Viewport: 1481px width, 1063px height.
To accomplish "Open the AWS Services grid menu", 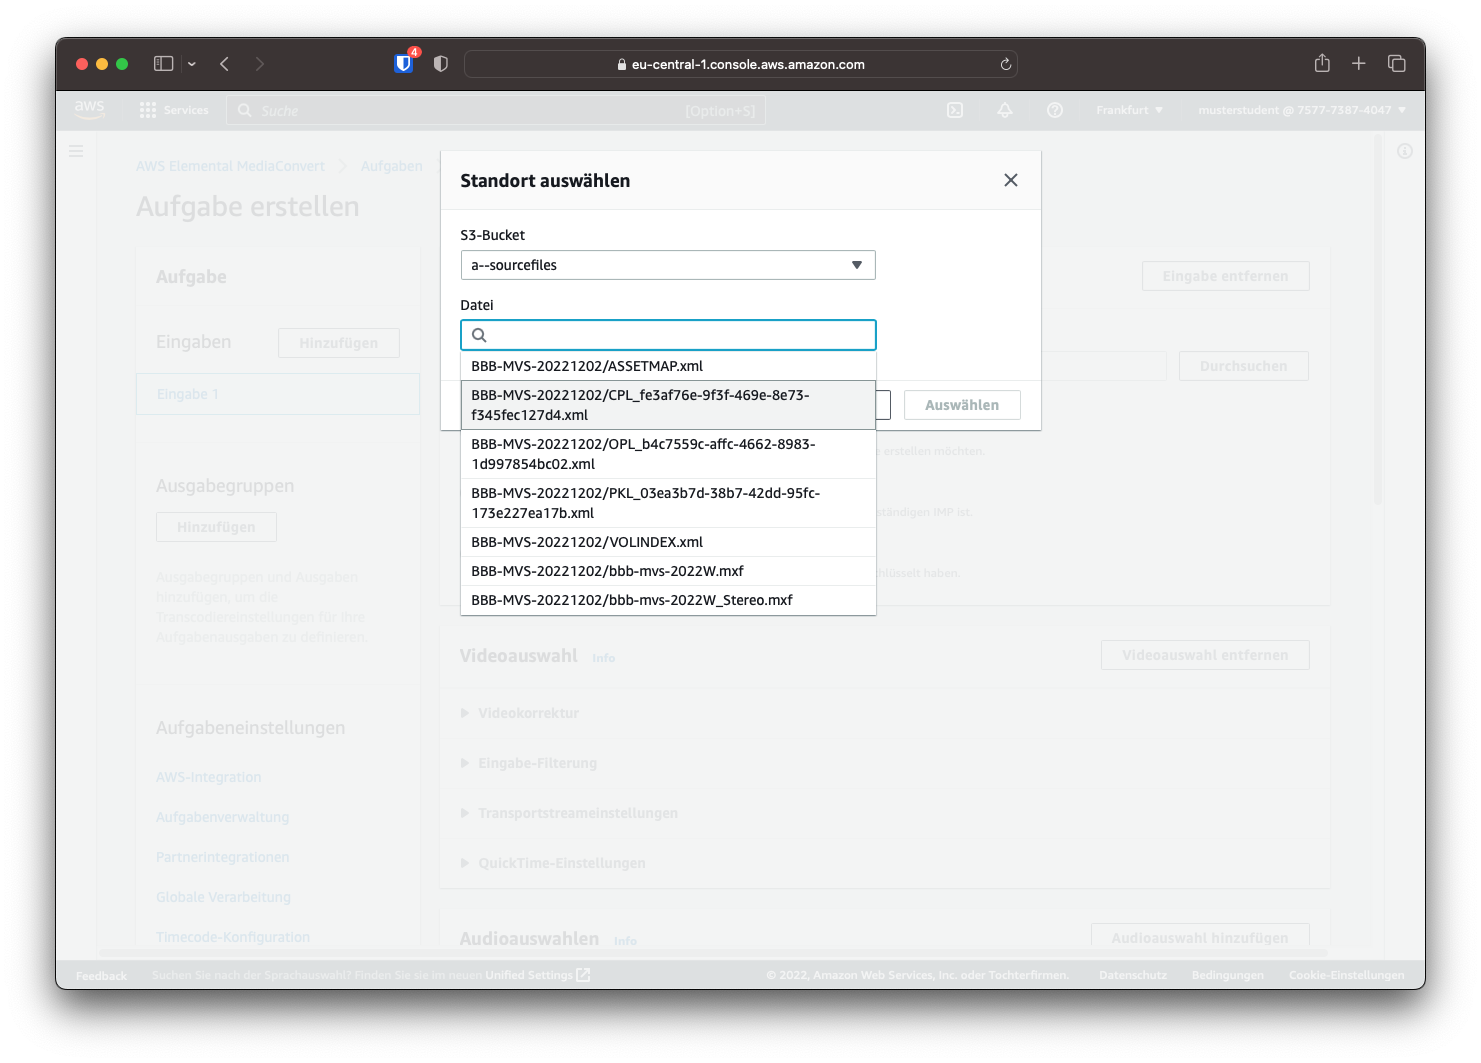I will click(x=174, y=110).
